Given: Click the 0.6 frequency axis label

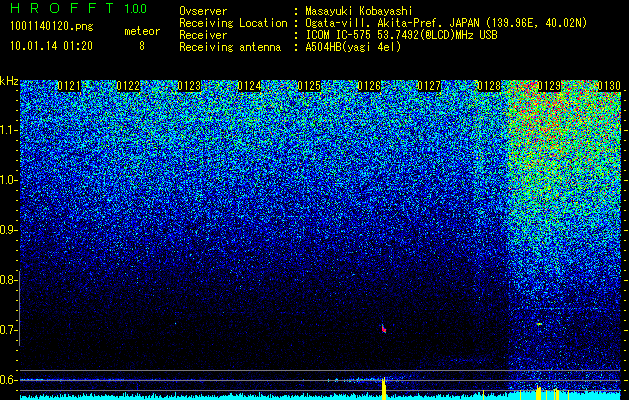Looking at the screenshot, I should click(x=8, y=380).
